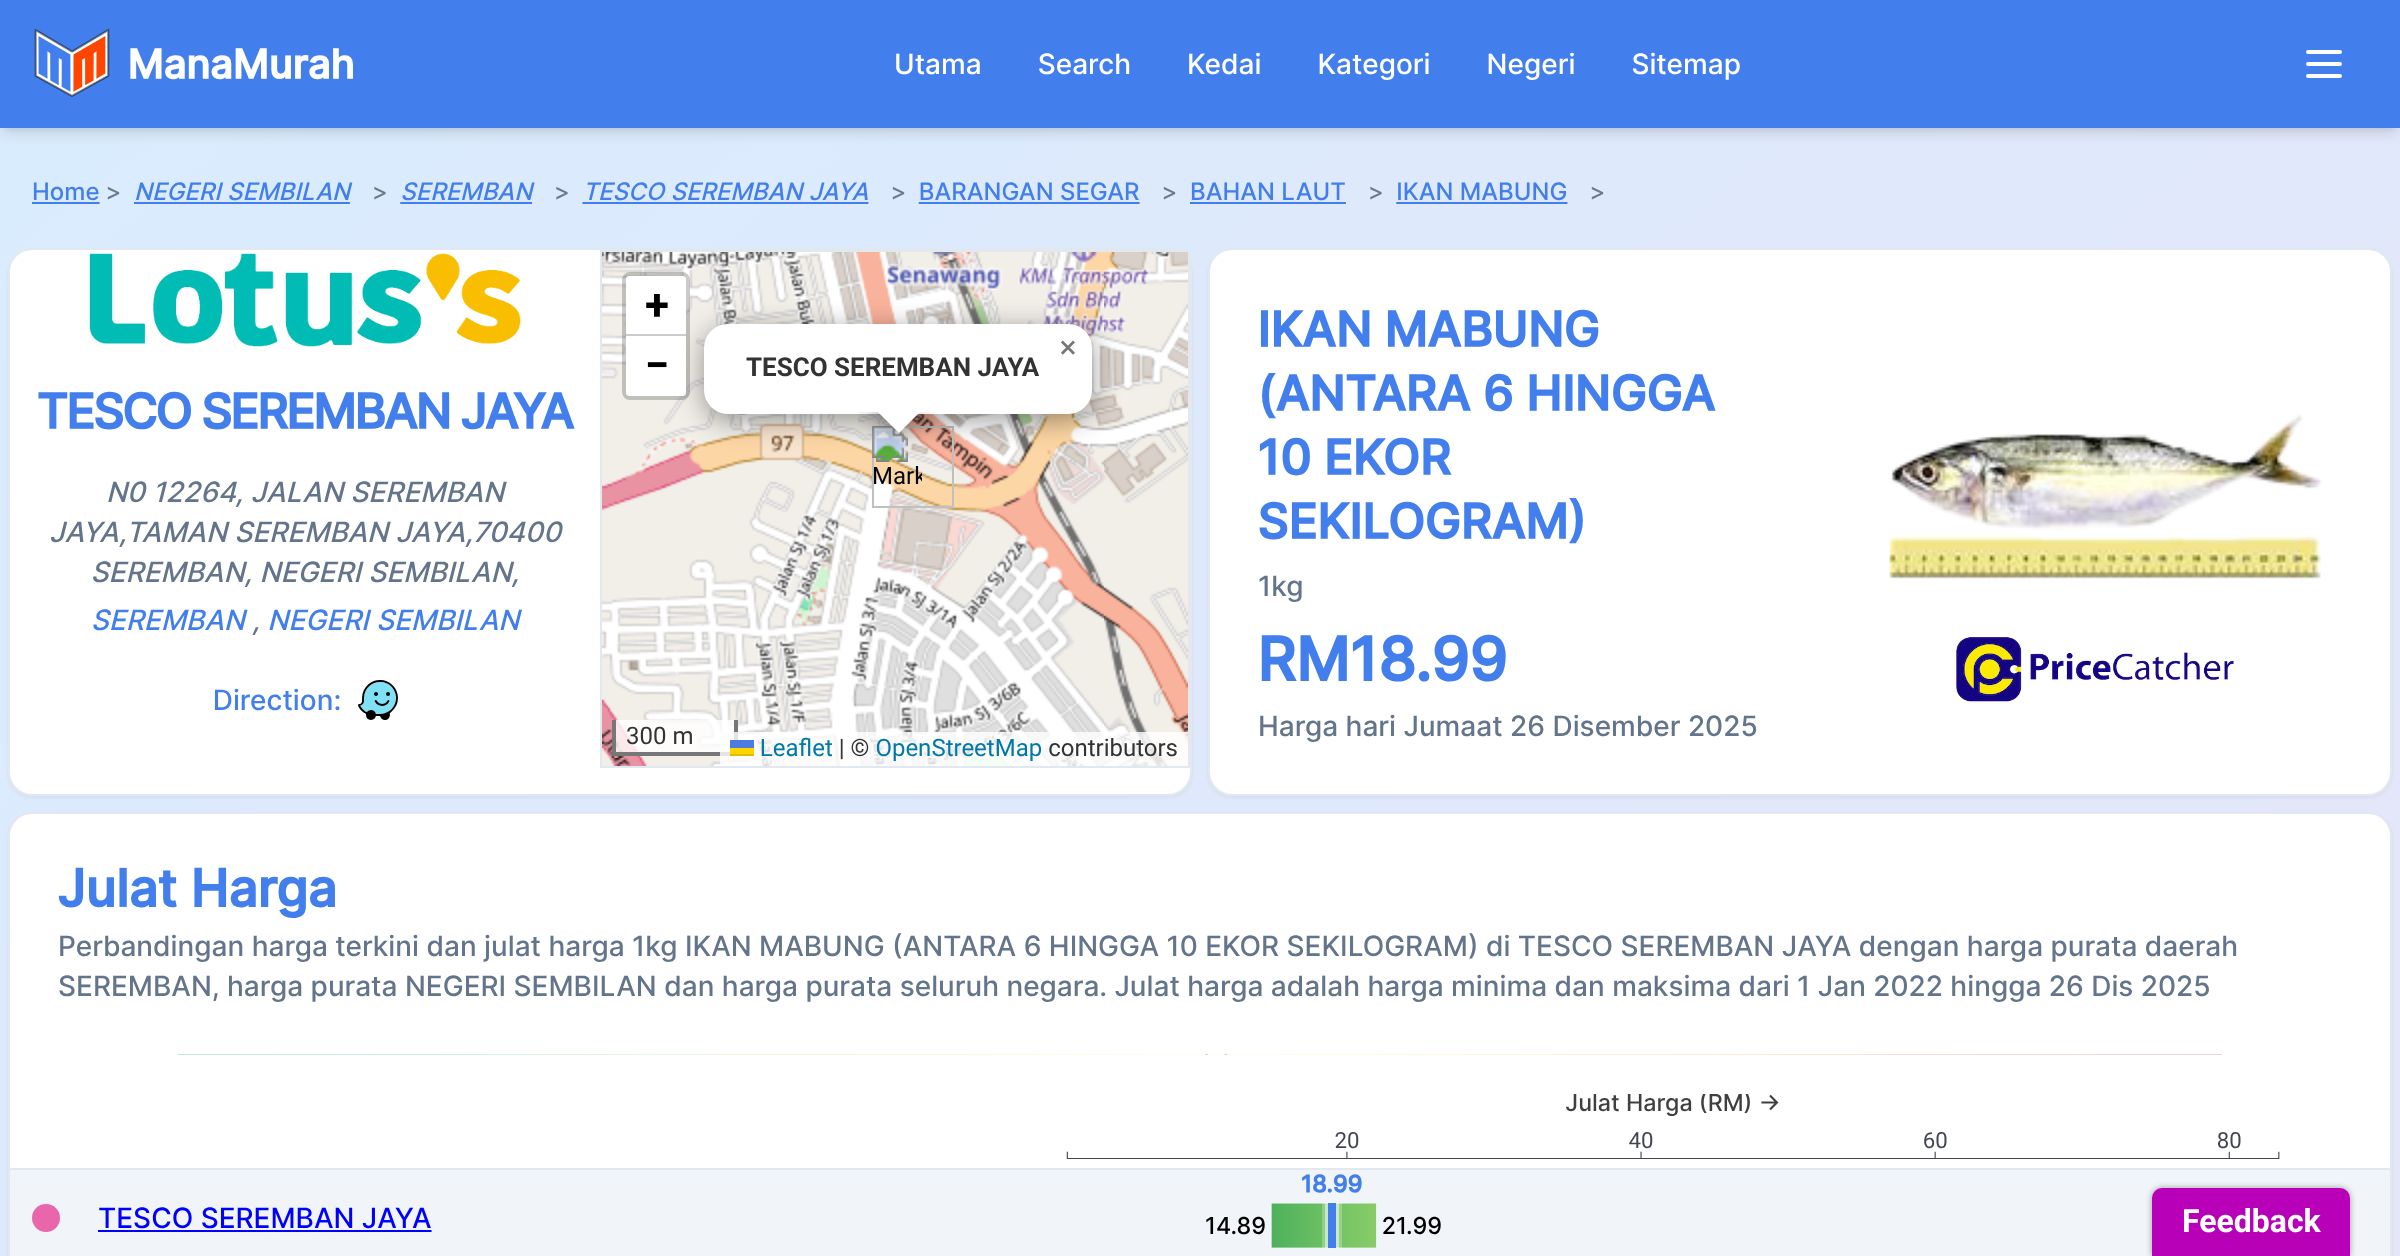Click the ManaMurah logo icon
This screenshot has width=2400, height=1256.
click(71, 63)
